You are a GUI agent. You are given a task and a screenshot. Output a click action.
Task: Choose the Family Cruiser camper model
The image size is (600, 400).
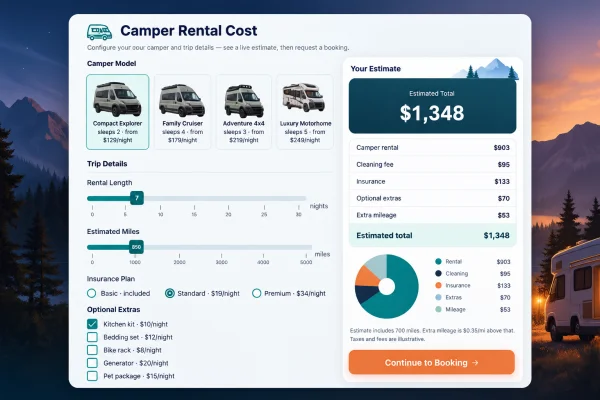pyautogui.click(x=182, y=112)
